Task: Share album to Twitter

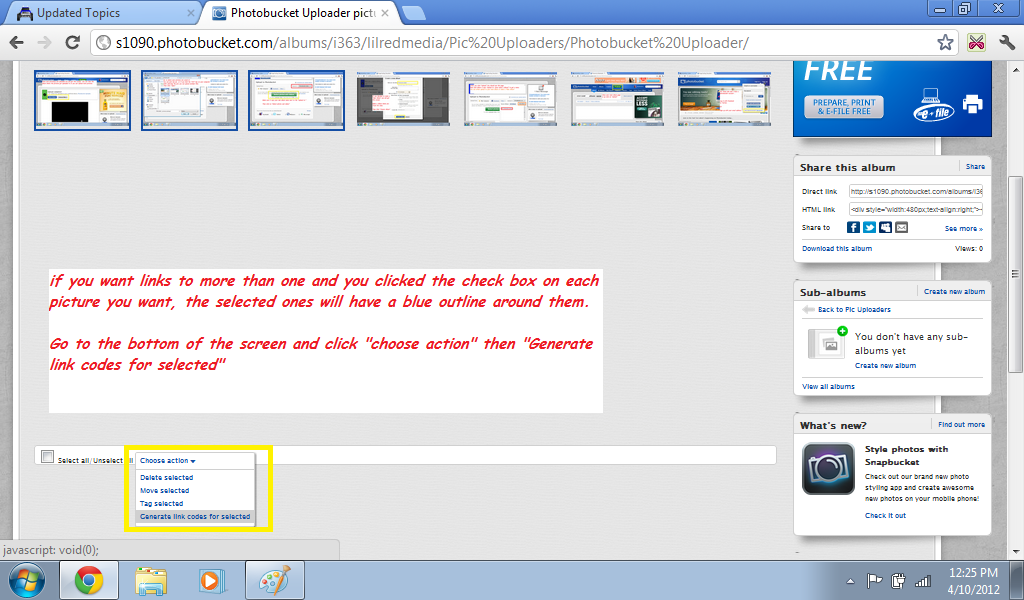Action: coord(869,228)
